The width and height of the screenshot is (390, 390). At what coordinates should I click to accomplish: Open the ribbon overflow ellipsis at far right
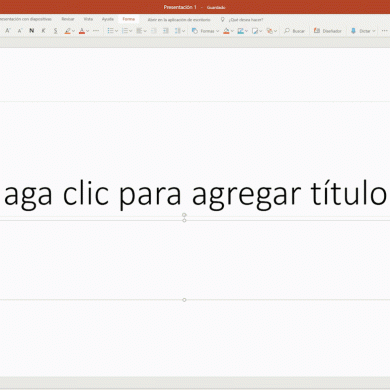point(384,31)
